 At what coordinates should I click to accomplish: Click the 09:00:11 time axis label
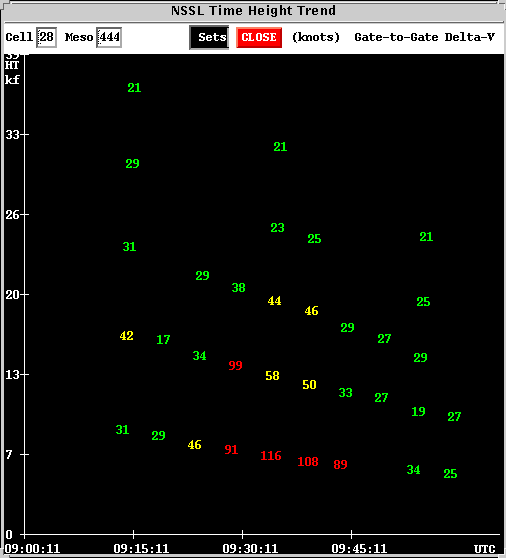click(32, 548)
